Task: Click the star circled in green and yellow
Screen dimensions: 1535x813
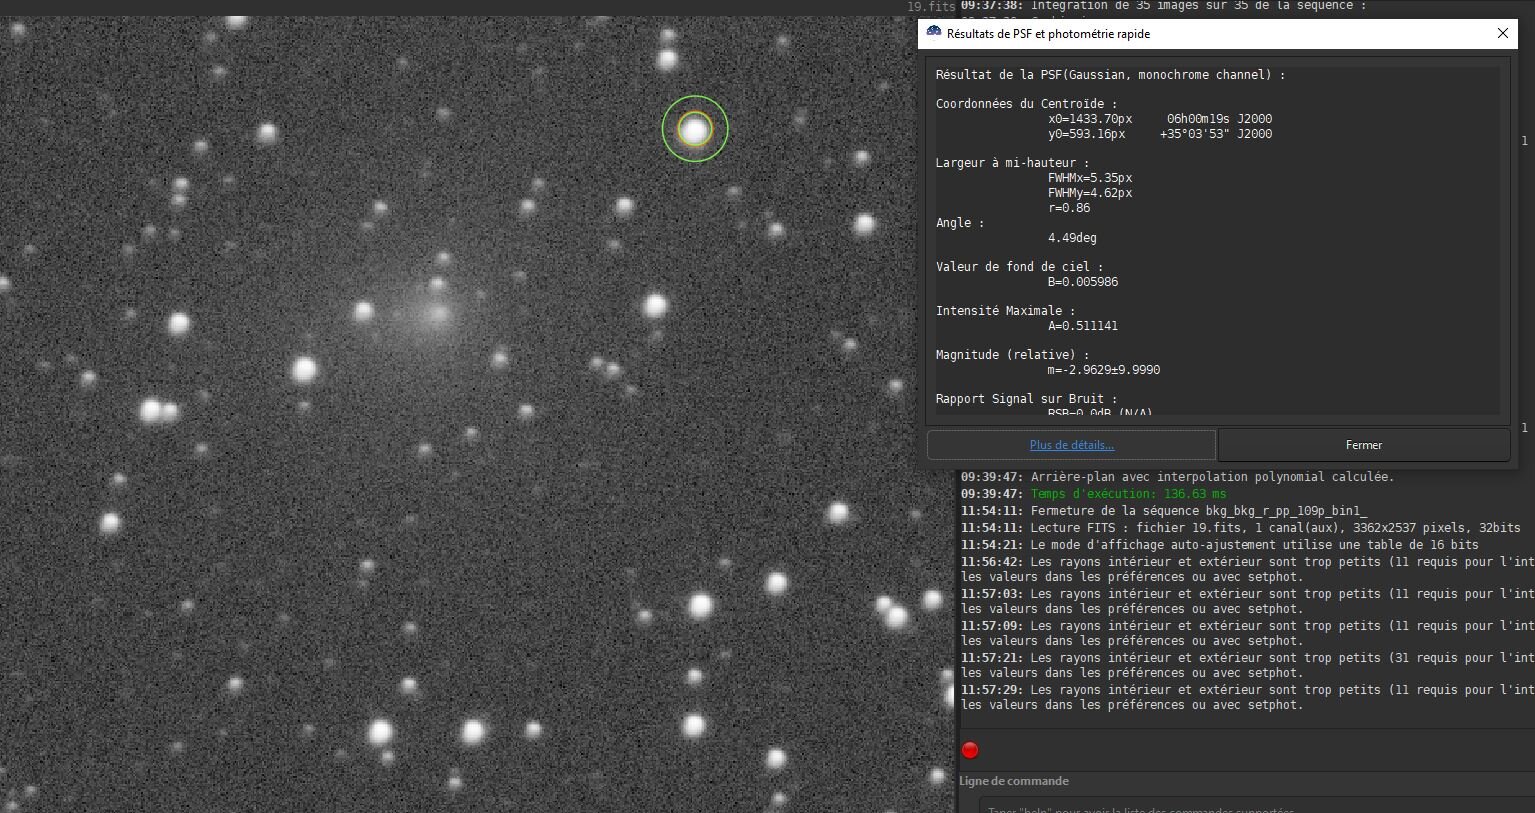Action: pos(695,129)
